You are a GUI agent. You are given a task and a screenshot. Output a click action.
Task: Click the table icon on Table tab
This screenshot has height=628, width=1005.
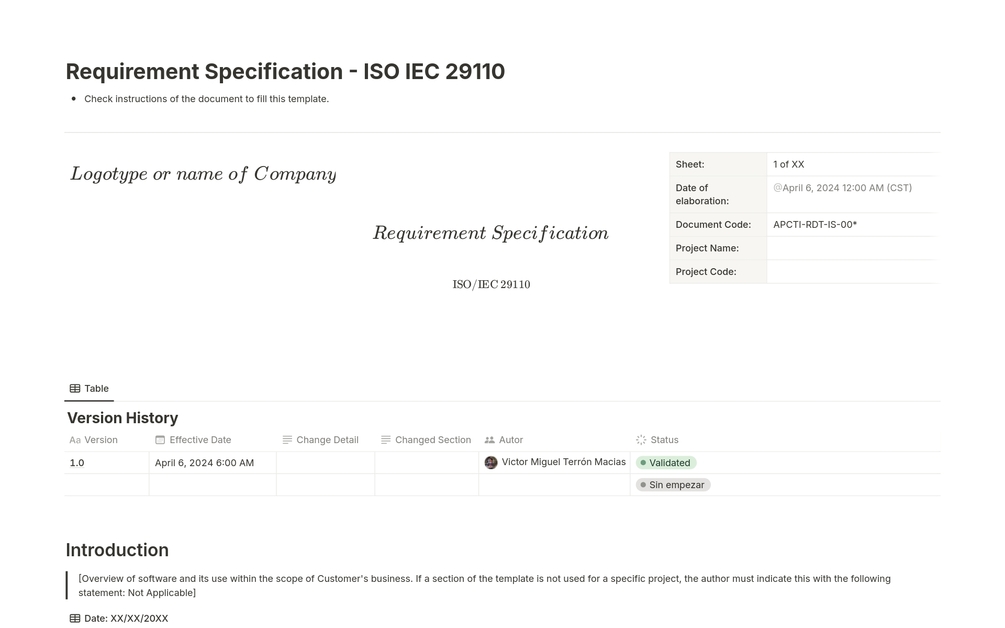[x=75, y=389]
